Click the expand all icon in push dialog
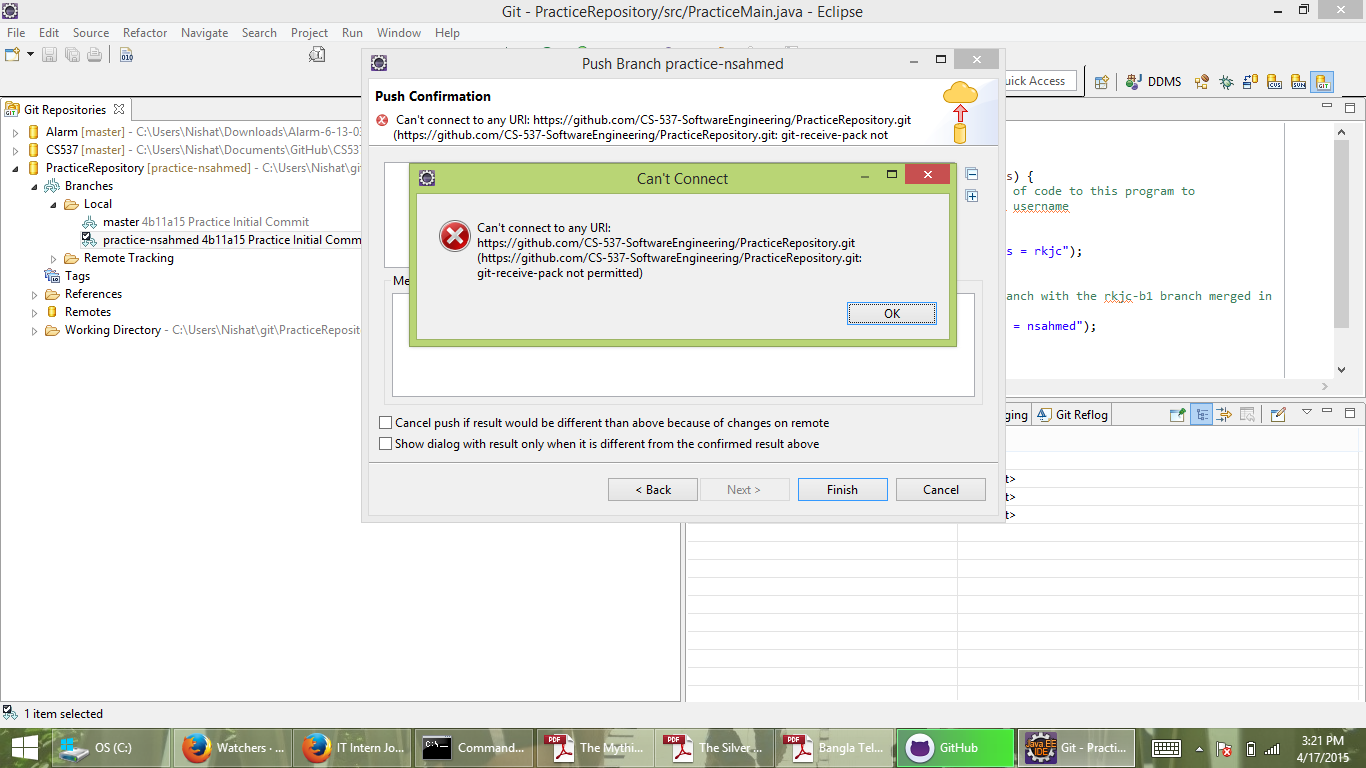 (x=971, y=196)
